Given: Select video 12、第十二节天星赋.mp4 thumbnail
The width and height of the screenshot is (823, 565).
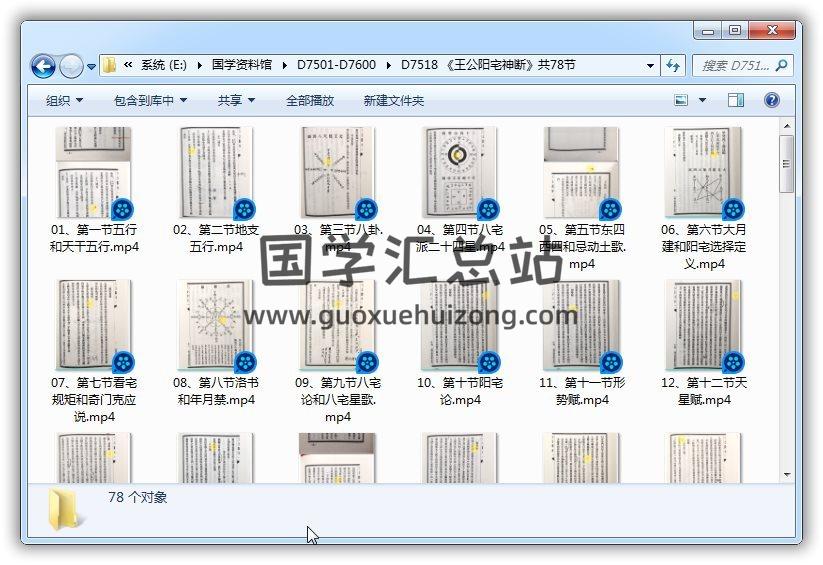Looking at the screenshot, I should (703, 325).
